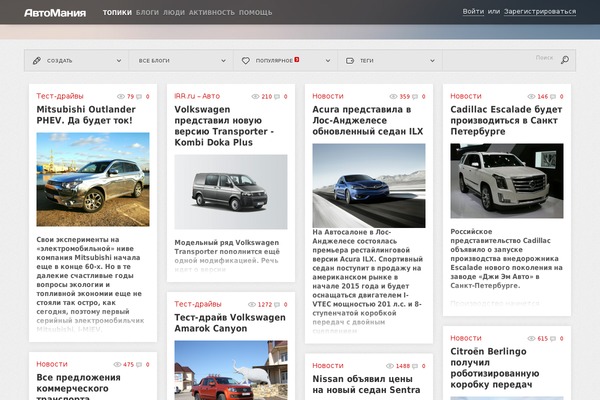Expand the ПОПУЛЯРНОЕ dropdown arrow
Viewport: 600px width, 400px height.
click(328, 60)
